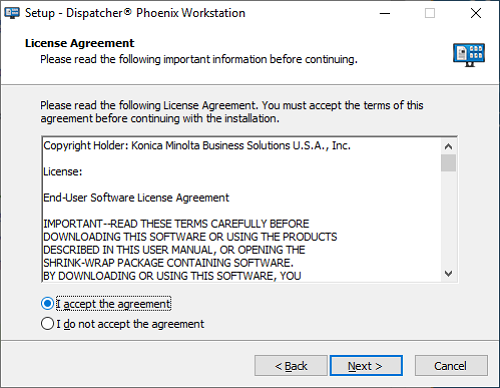Proceed with the Next button
The height and width of the screenshot is (388, 500).
pyautogui.click(x=366, y=366)
